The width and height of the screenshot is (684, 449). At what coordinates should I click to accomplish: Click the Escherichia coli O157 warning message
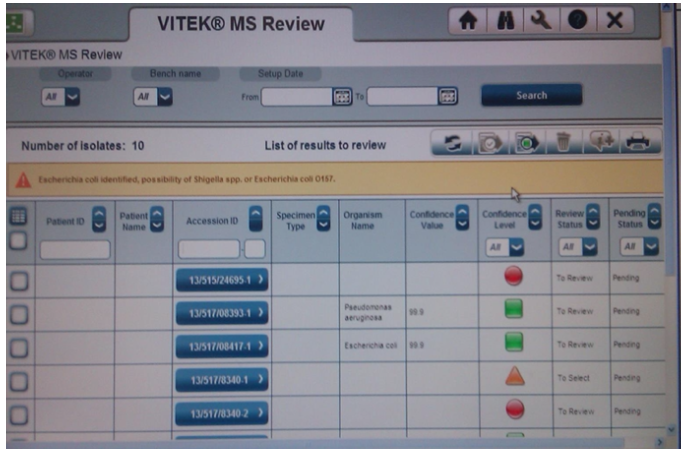click(x=187, y=179)
